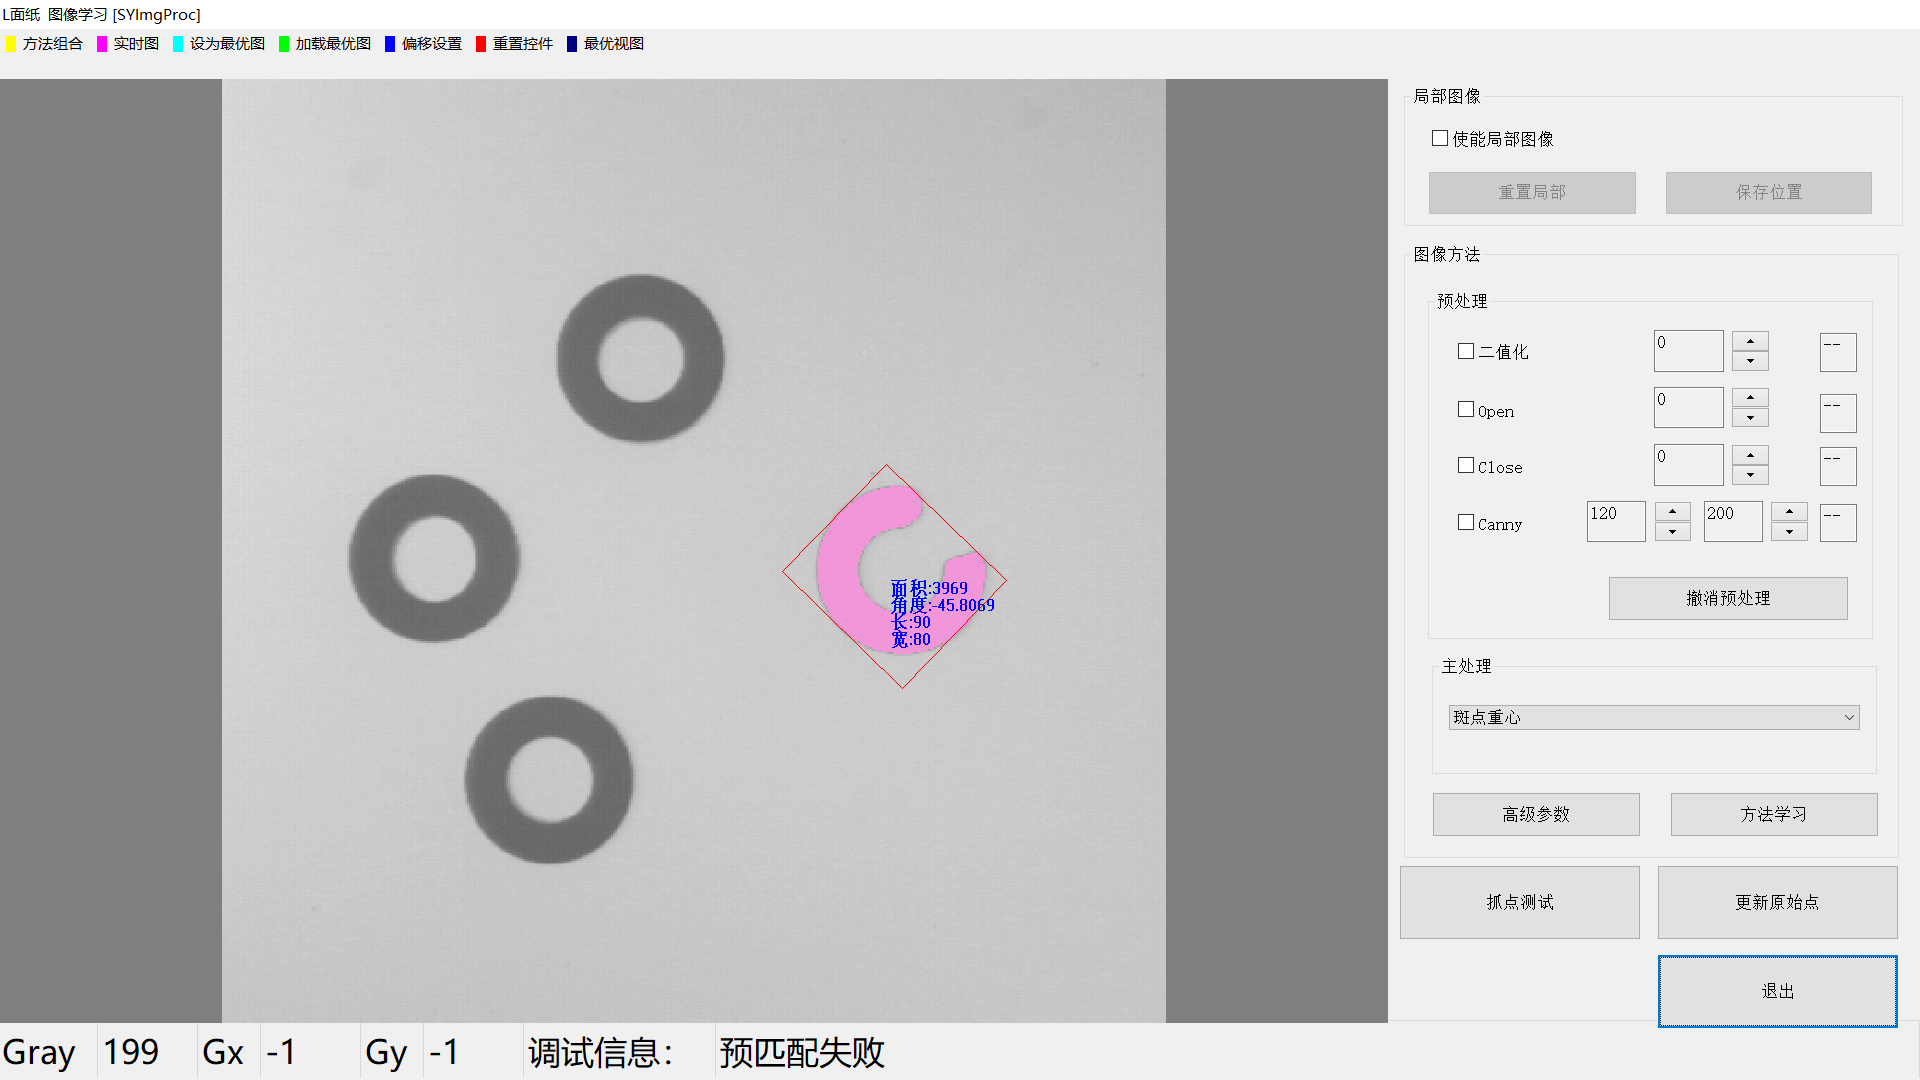Decrease the Open value with down arrow
The width and height of the screenshot is (1920, 1080).
(1750, 418)
